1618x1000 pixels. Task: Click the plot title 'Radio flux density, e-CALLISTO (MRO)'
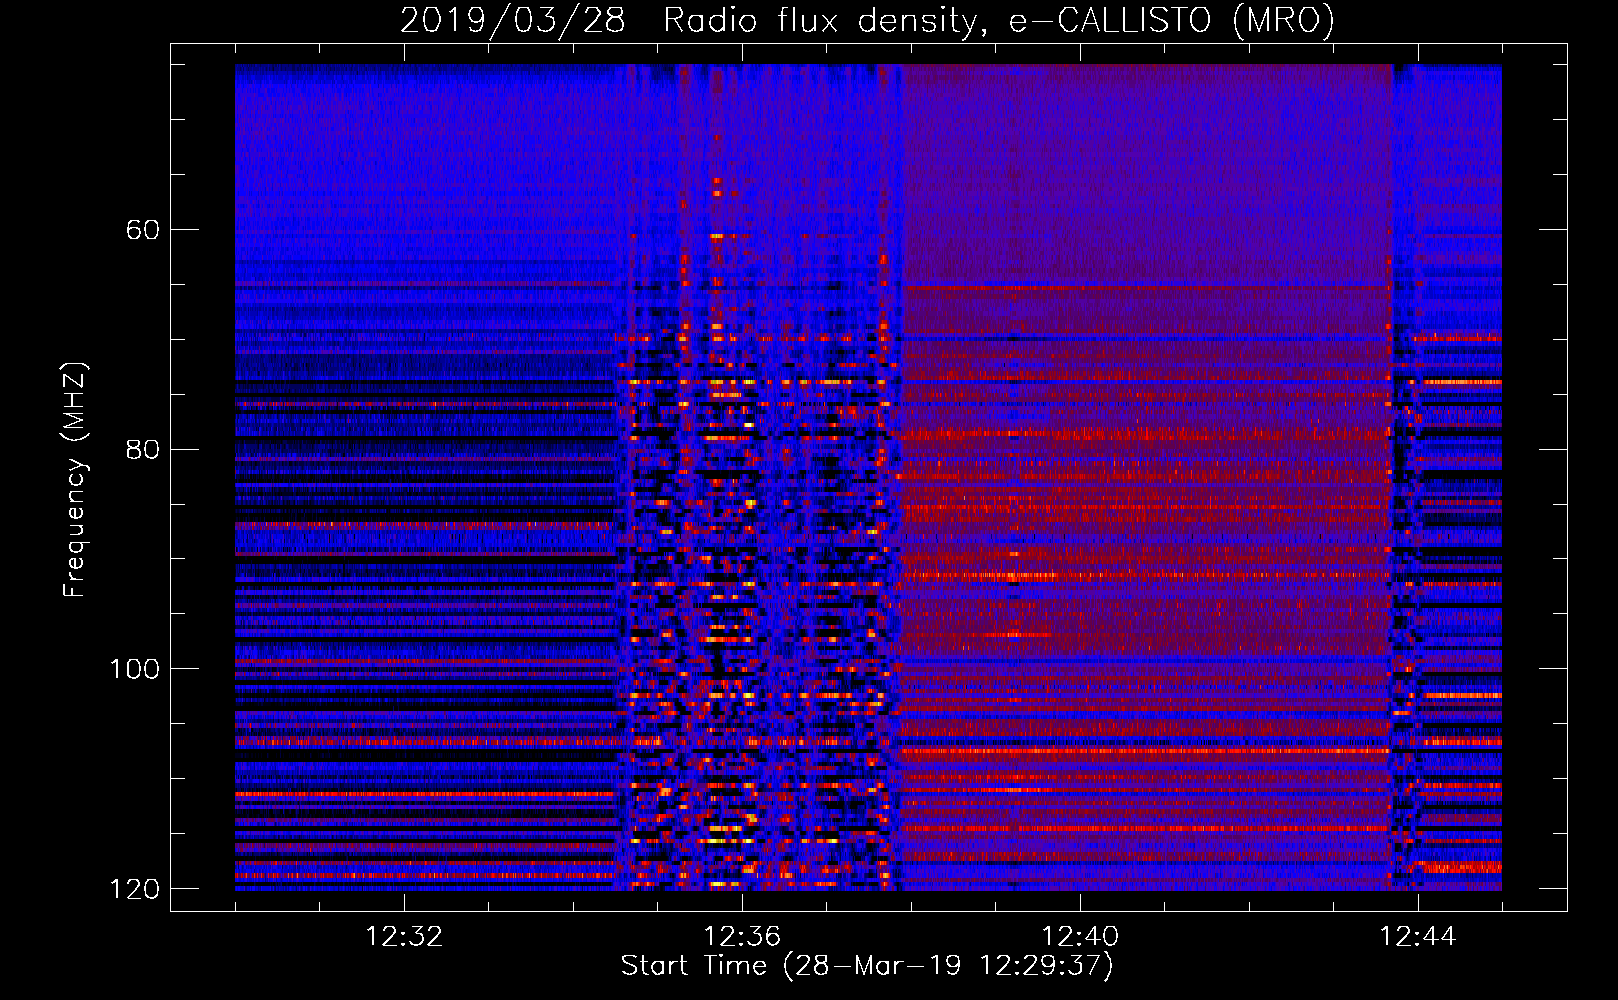[x=999, y=21]
